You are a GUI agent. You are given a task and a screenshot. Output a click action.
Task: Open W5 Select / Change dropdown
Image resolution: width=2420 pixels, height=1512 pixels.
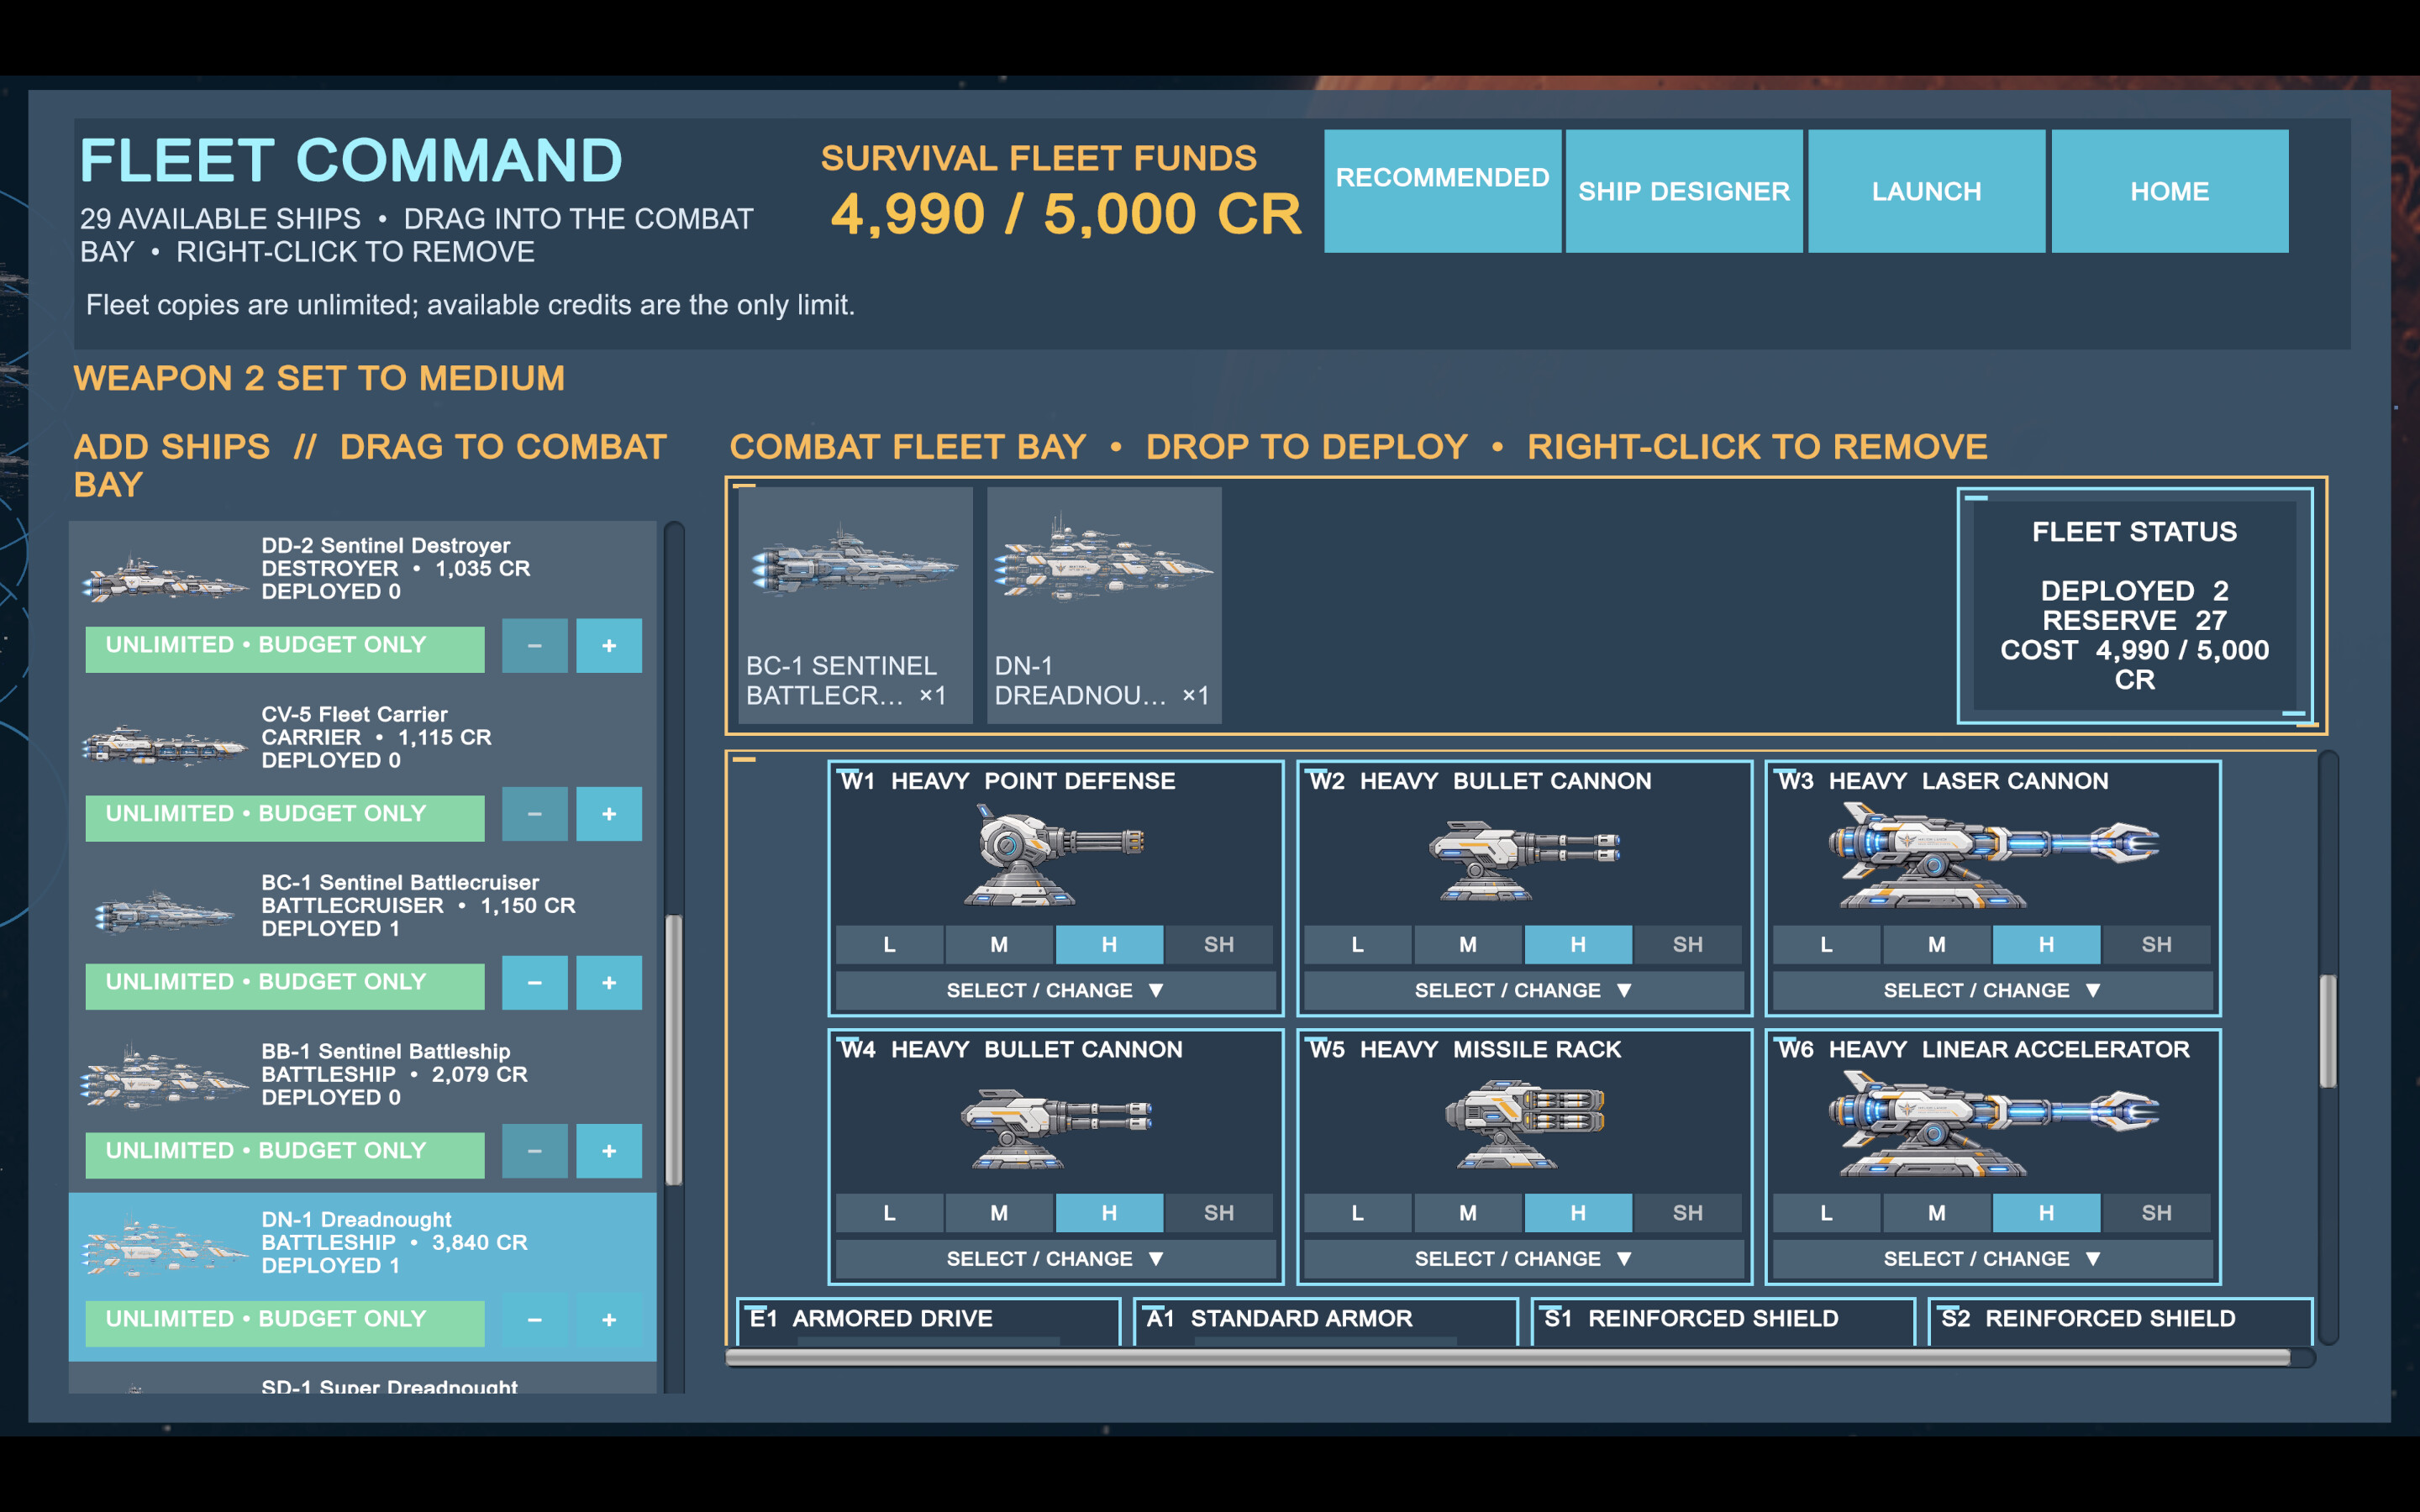(1524, 1259)
